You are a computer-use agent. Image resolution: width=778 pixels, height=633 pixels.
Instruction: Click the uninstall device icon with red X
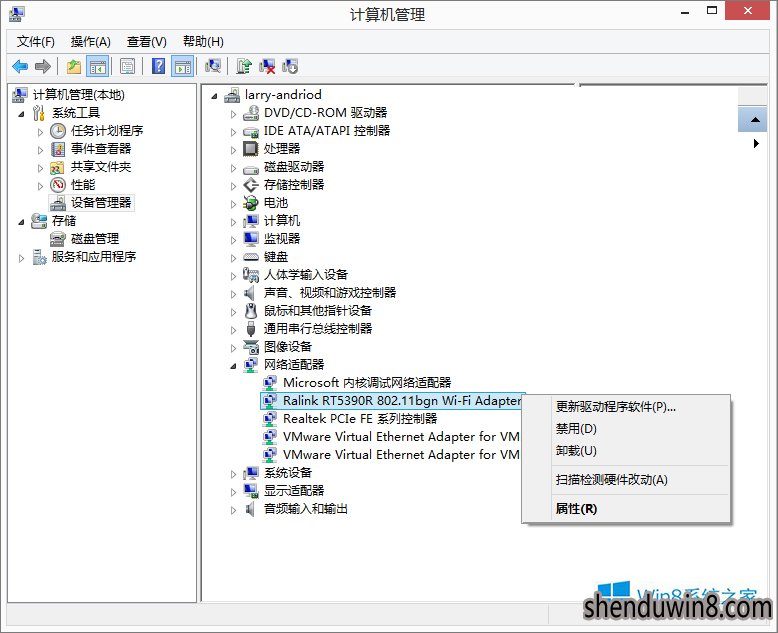(x=267, y=66)
